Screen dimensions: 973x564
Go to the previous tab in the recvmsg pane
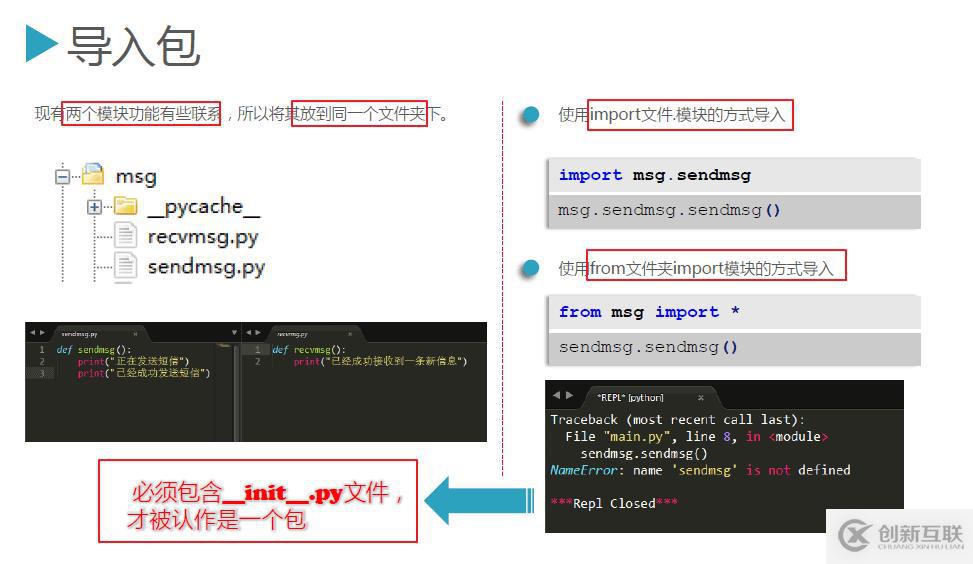(x=248, y=333)
